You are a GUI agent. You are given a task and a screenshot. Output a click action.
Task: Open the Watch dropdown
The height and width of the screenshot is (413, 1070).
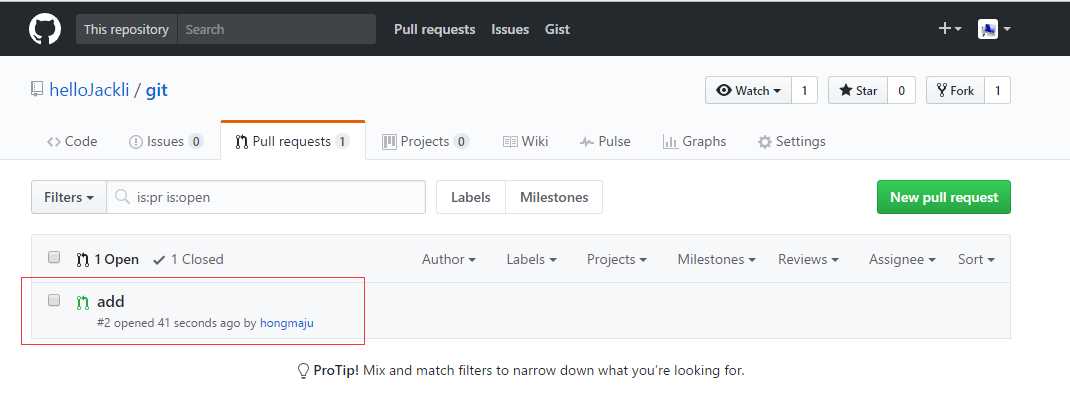[x=749, y=90]
